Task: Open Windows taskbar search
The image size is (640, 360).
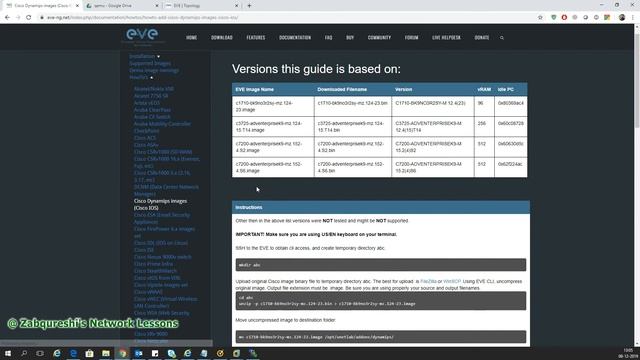Action: [x=24, y=353]
